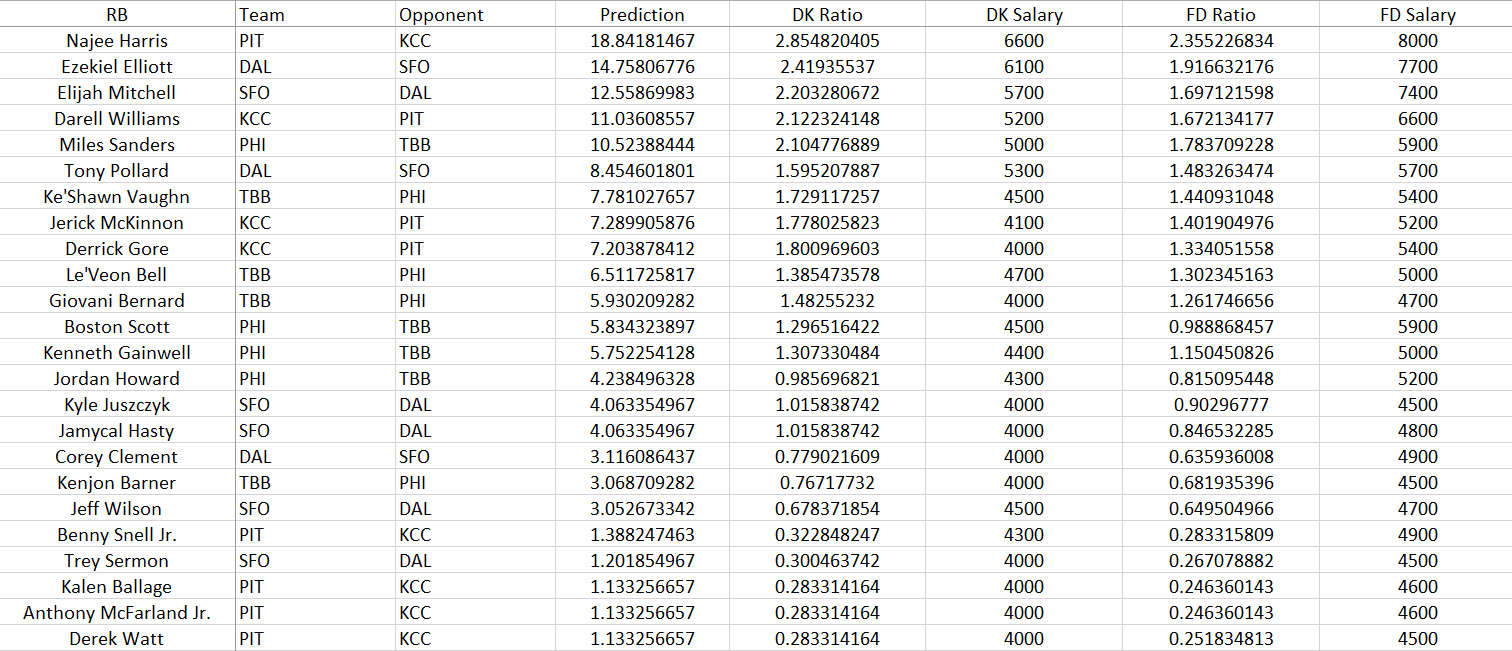Select prediction value 1.201854967
1512x651 pixels.
[642, 561]
